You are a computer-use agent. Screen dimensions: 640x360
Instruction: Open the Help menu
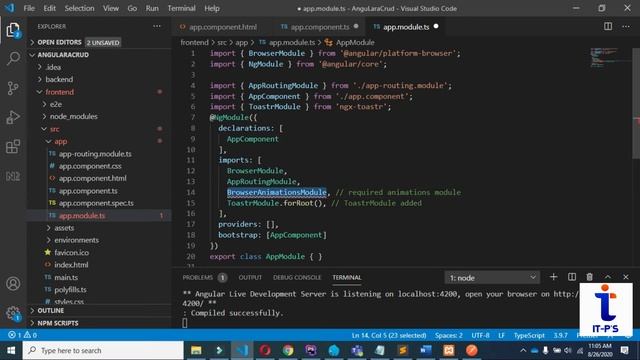click(212, 8)
